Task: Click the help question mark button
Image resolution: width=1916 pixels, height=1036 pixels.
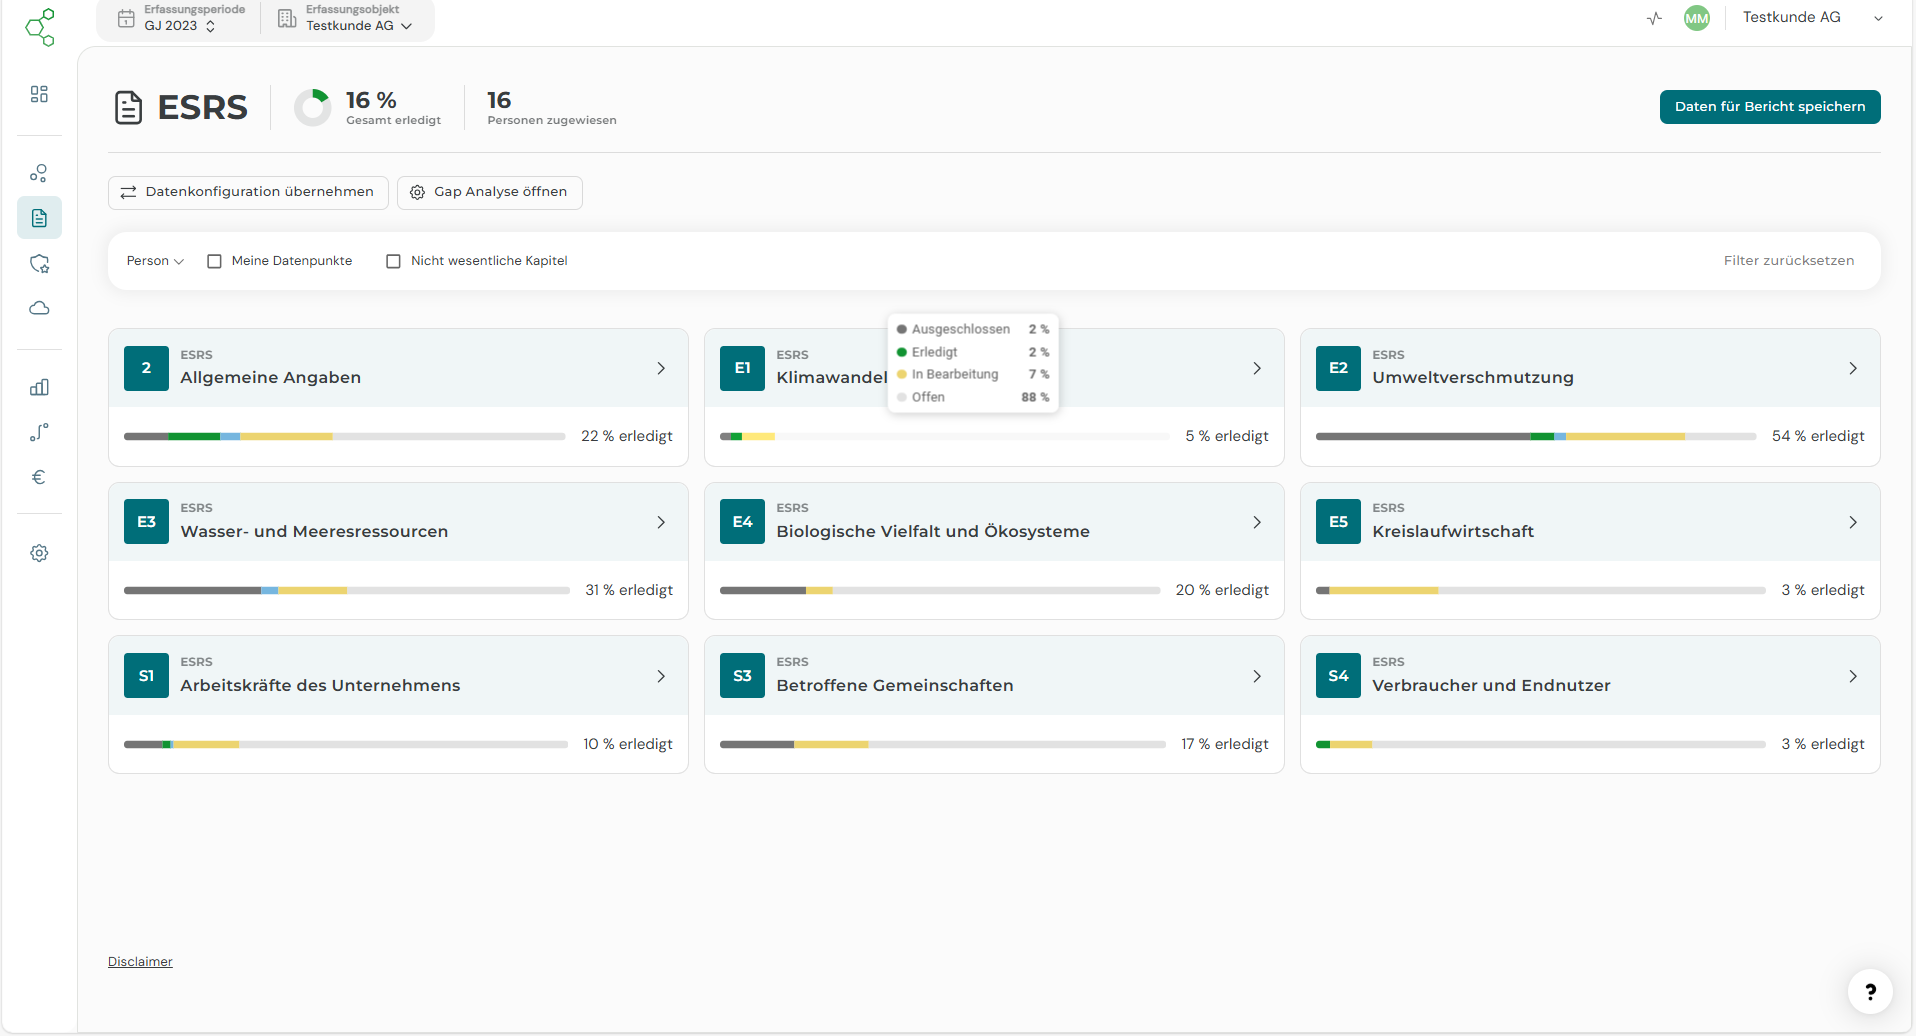Action: click(1869, 992)
